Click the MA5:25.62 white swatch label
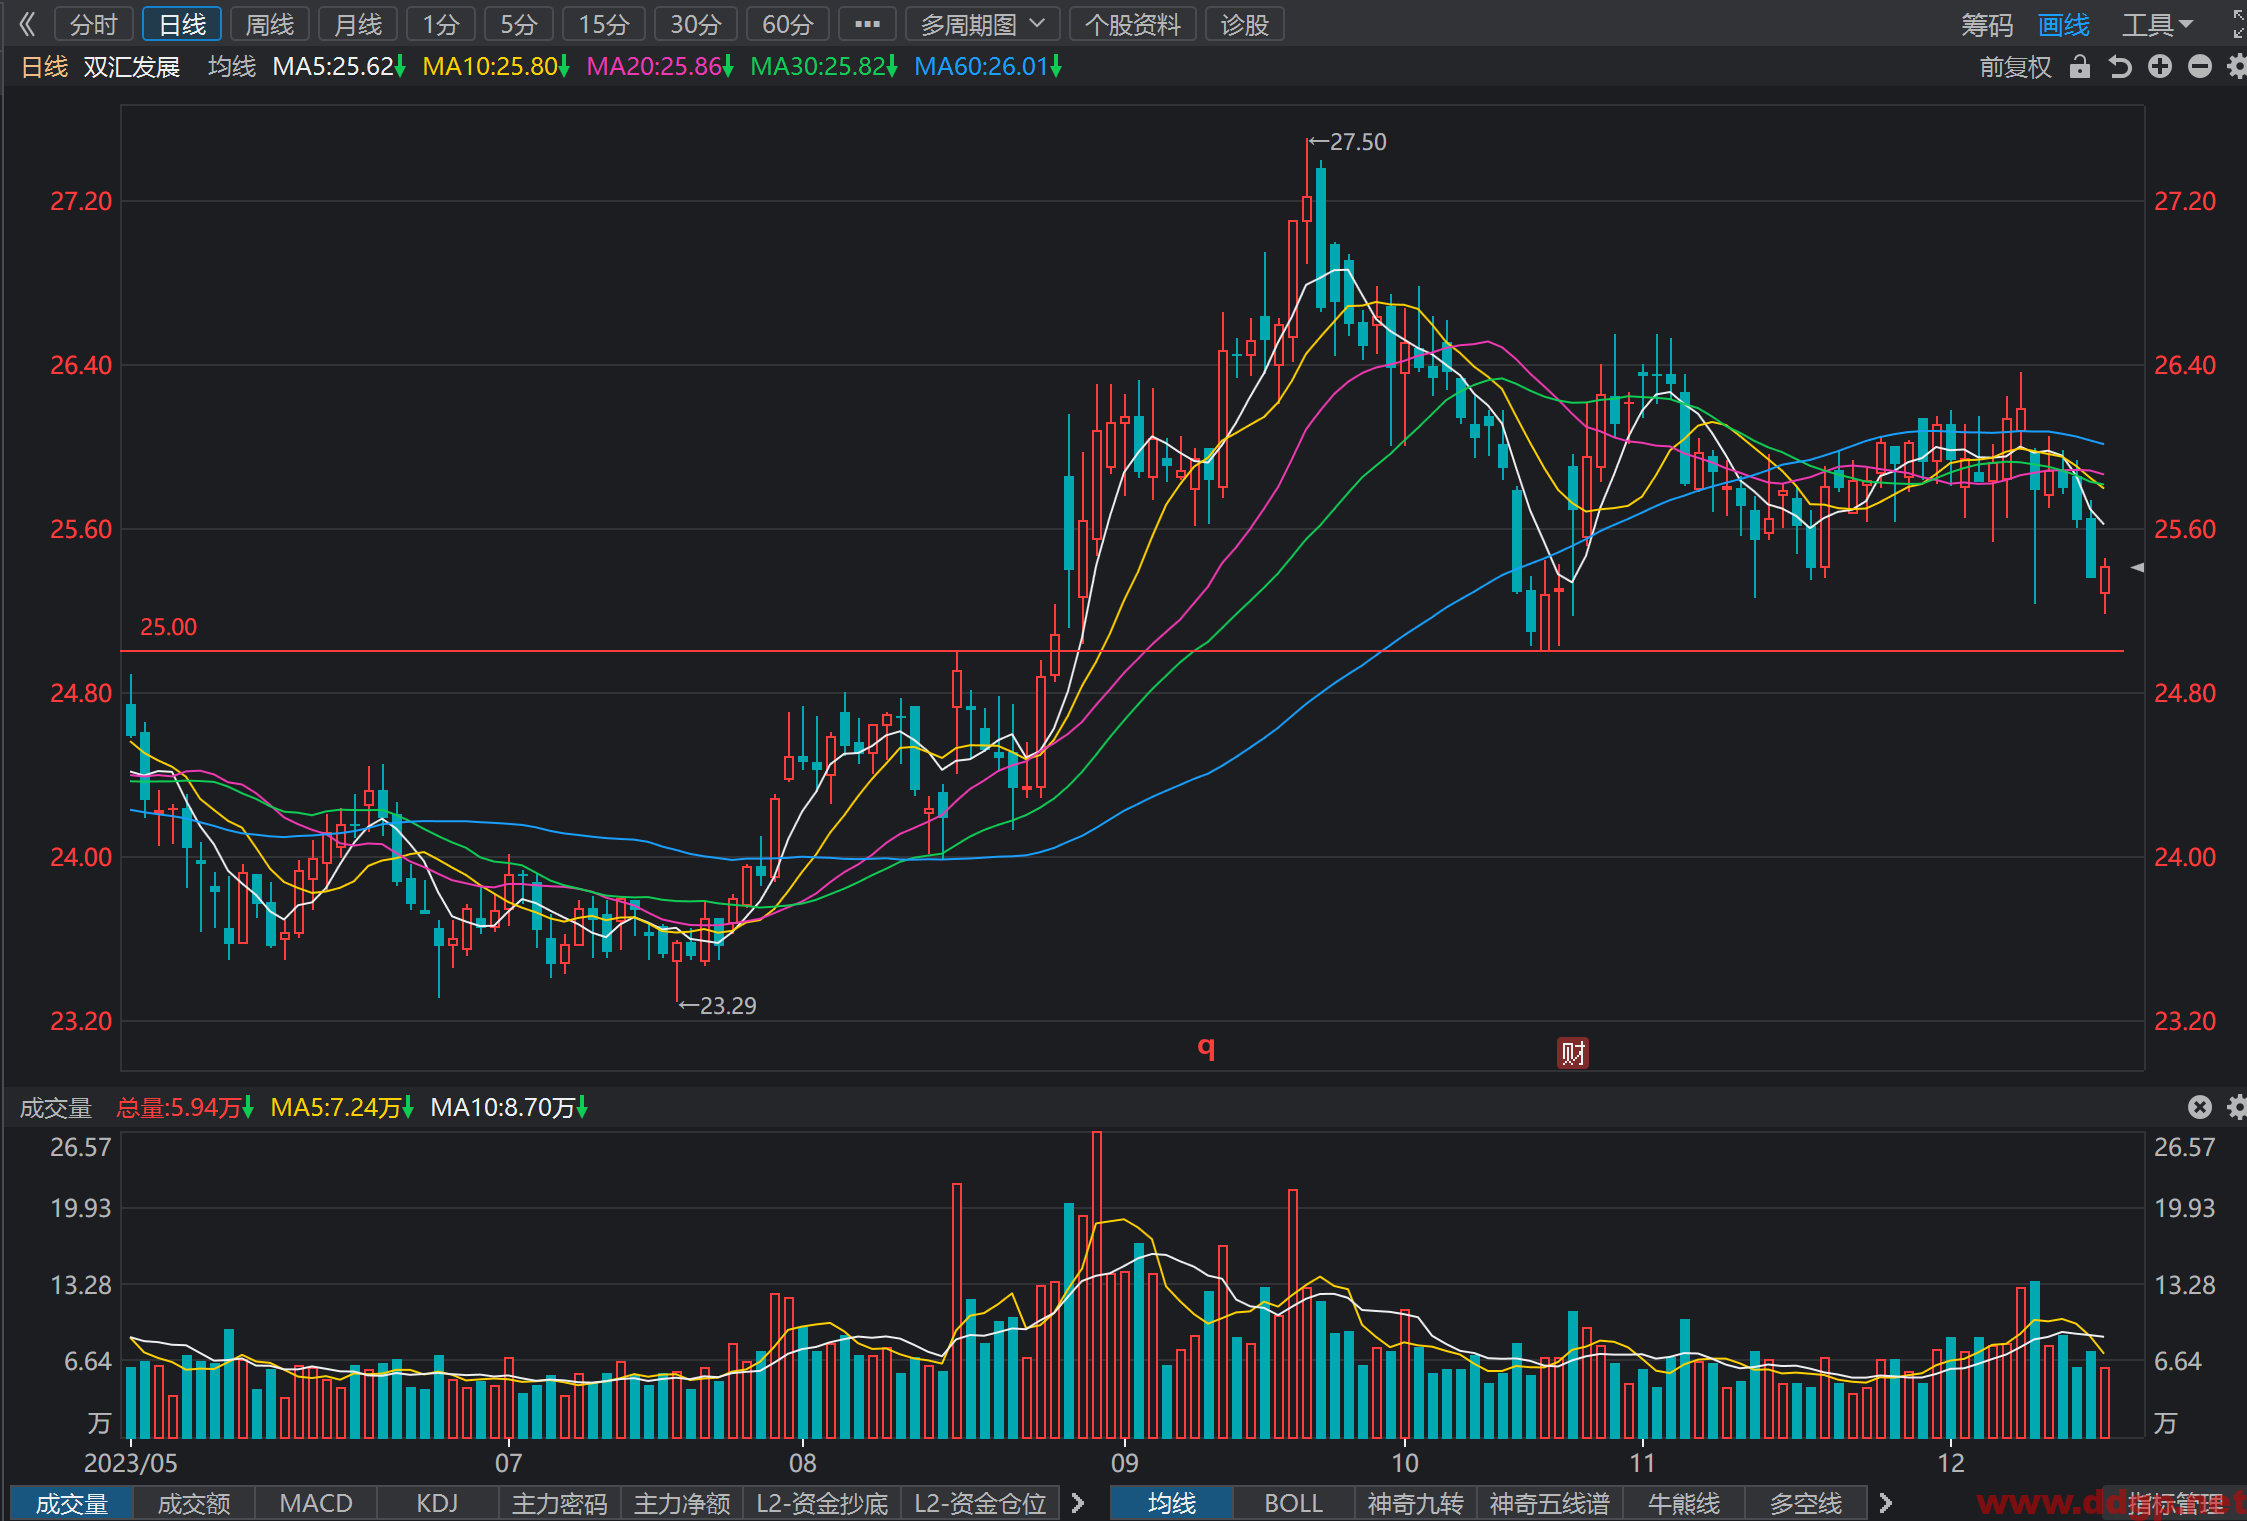The height and width of the screenshot is (1521, 2247). (339, 67)
